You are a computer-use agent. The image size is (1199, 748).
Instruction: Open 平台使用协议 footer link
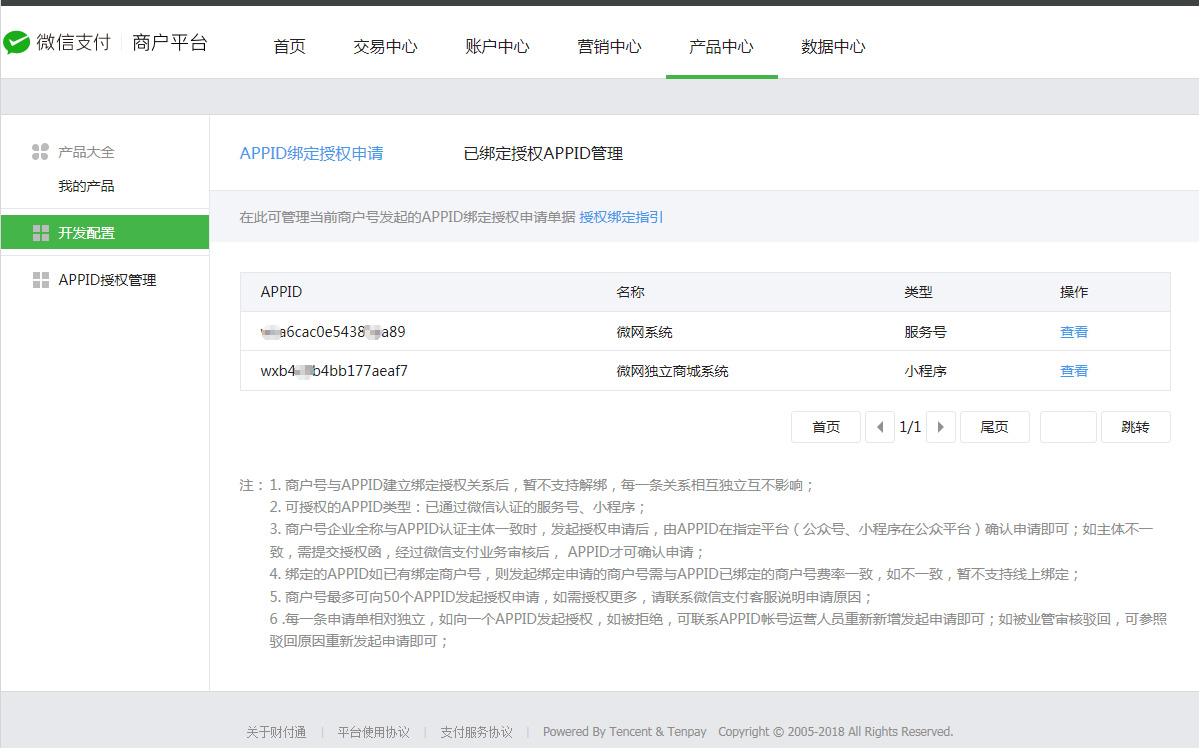click(373, 732)
